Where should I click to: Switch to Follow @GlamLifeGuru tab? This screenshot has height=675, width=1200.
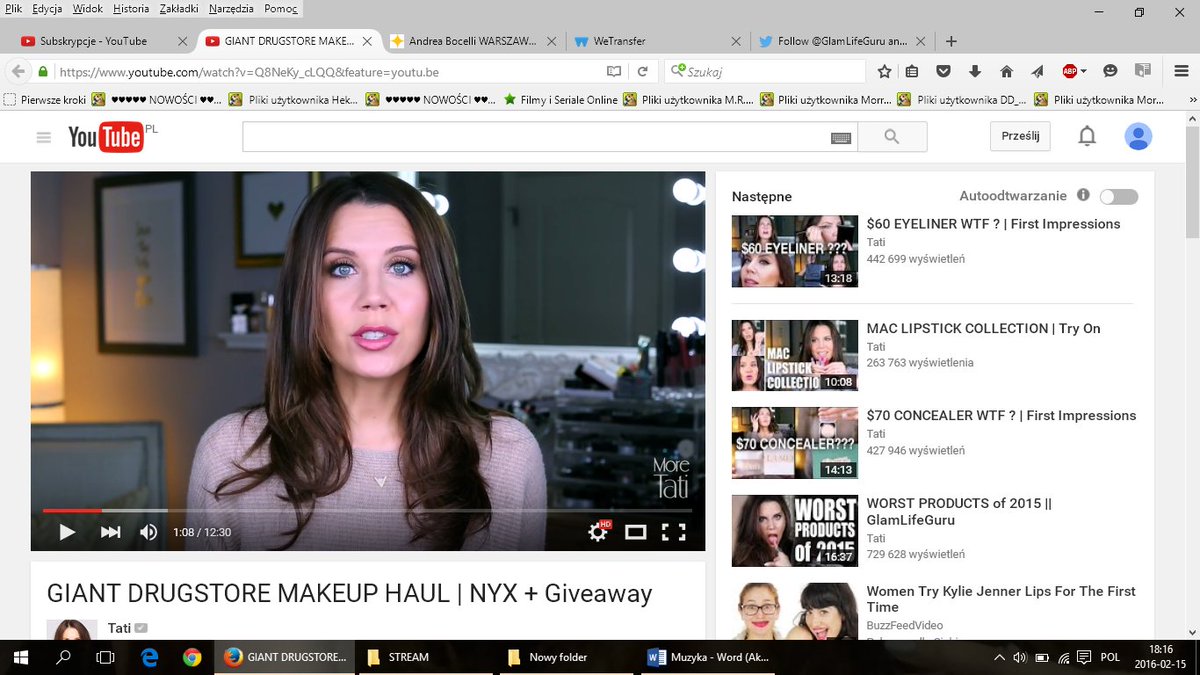(x=845, y=41)
